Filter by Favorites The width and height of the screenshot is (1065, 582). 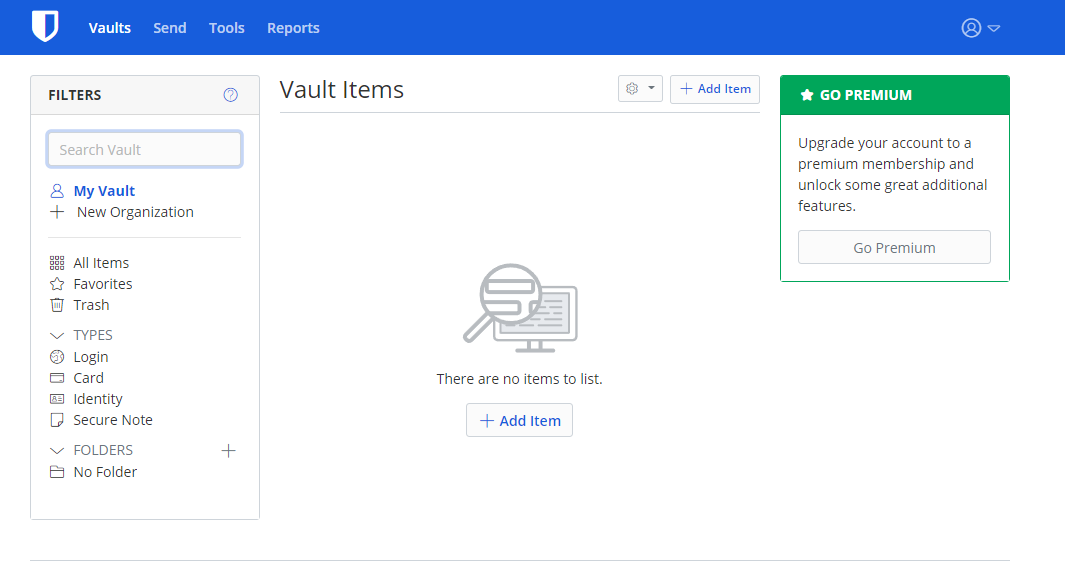pyautogui.click(x=103, y=284)
